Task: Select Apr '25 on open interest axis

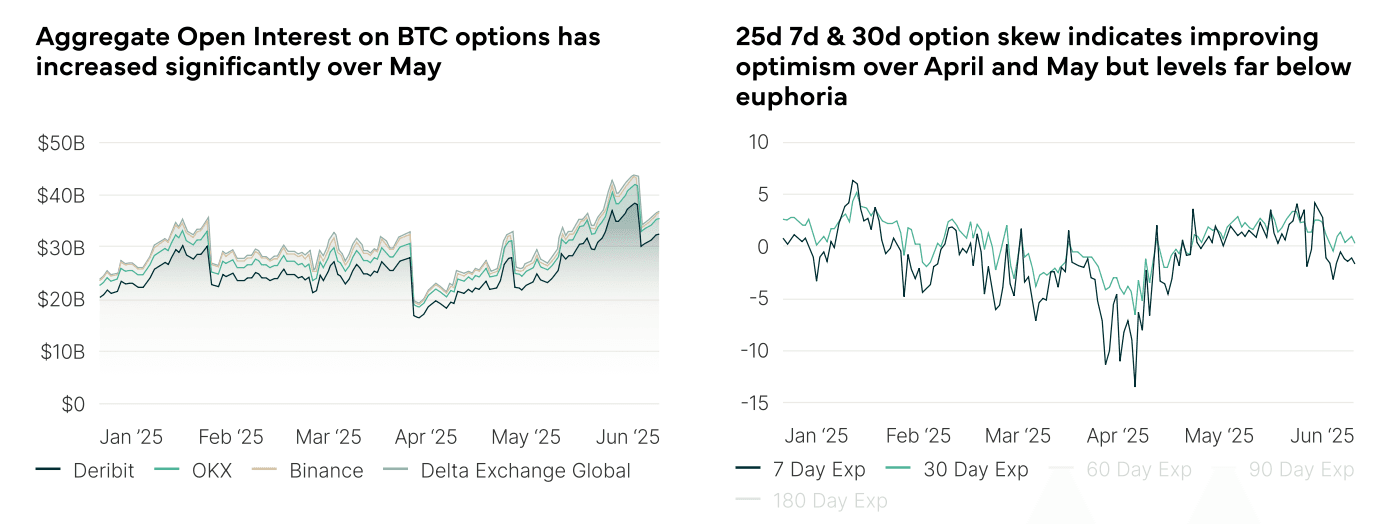Action: tap(425, 437)
